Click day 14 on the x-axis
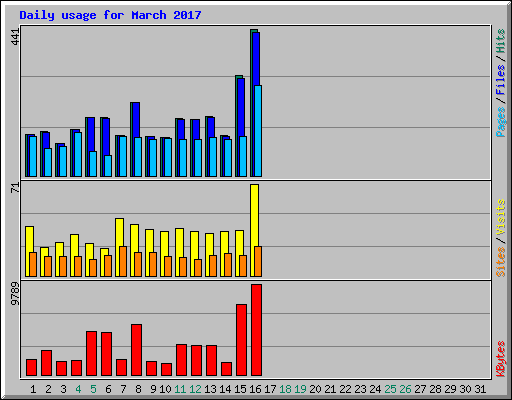 225,389
